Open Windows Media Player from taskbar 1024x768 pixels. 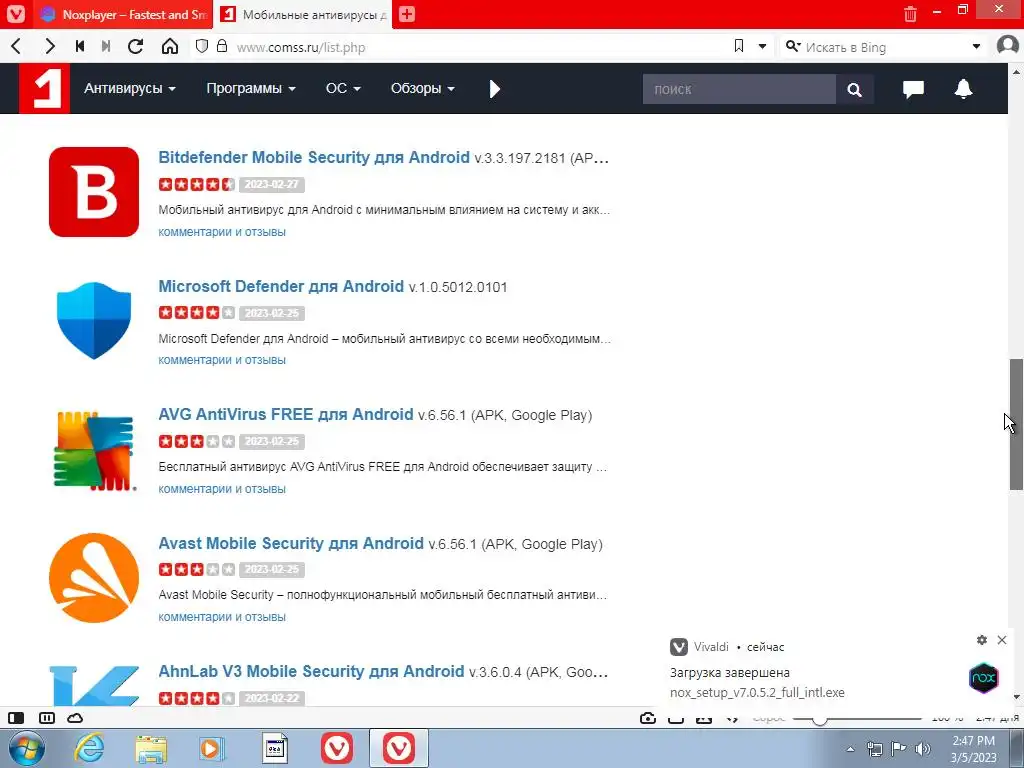point(212,748)
